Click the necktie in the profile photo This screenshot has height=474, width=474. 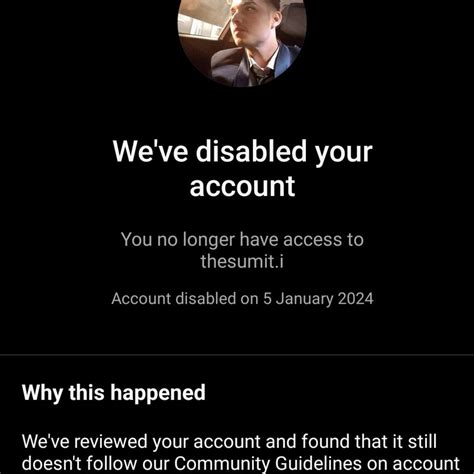[x=260, y=74]
